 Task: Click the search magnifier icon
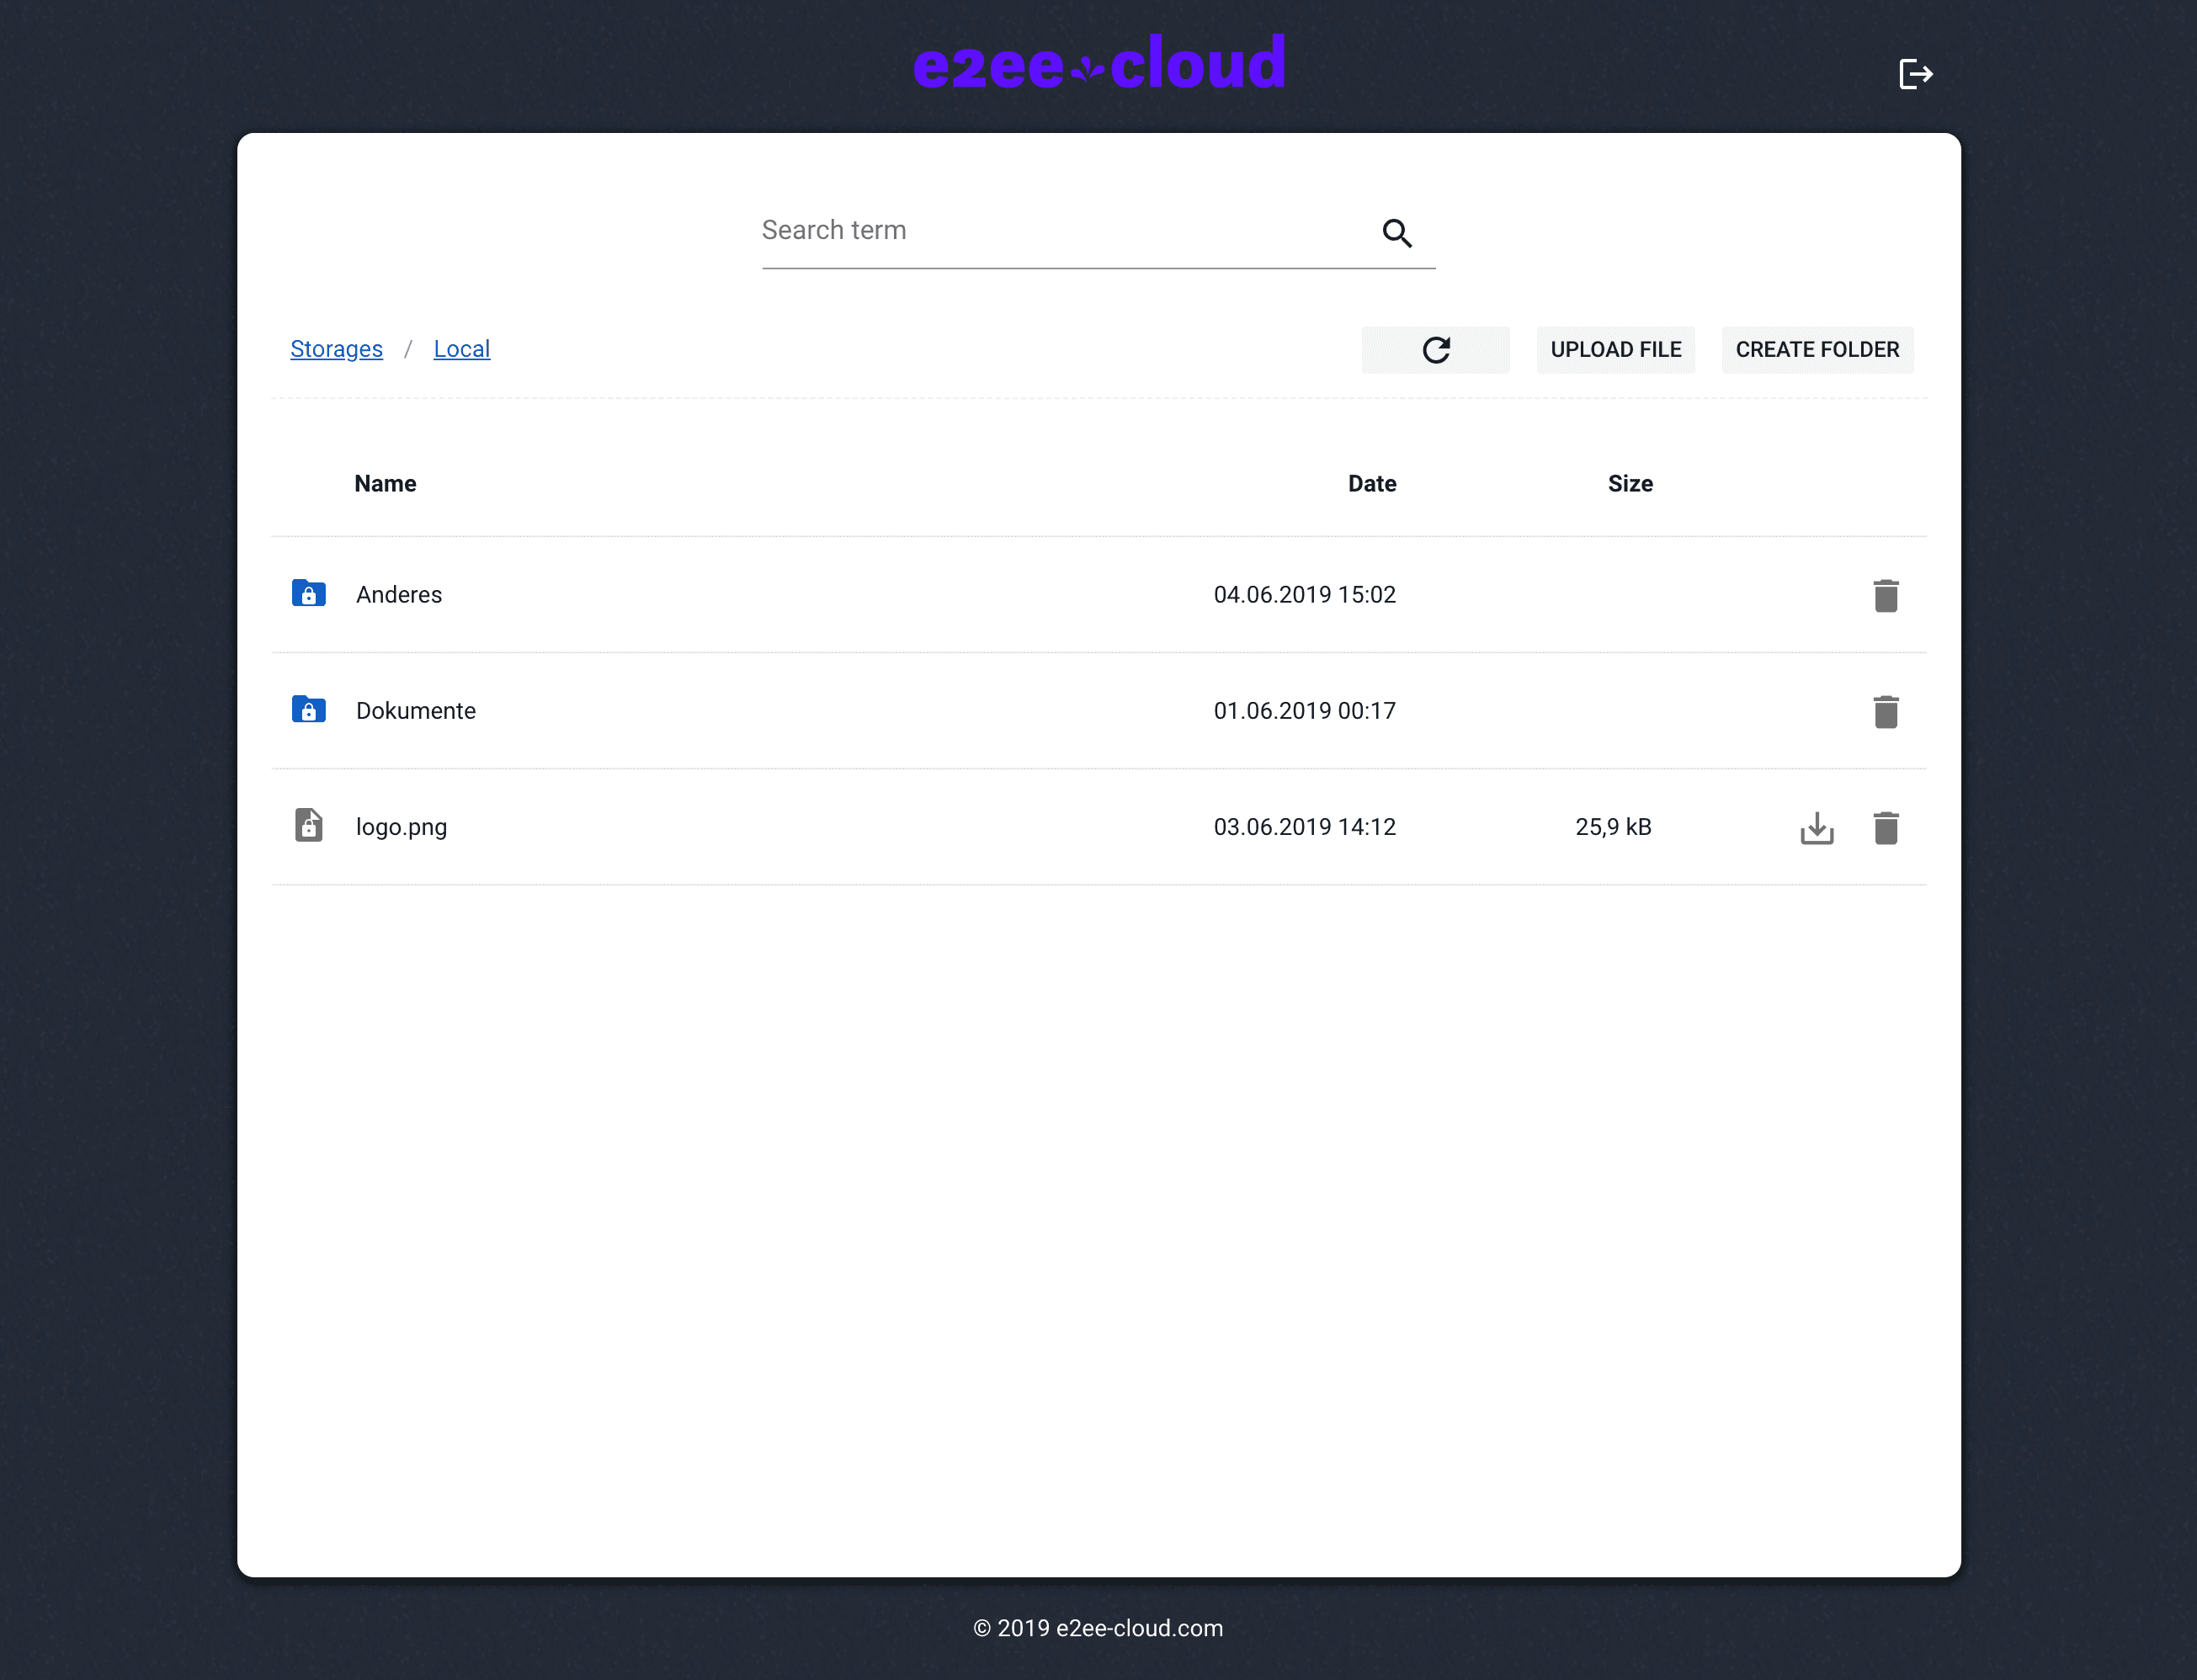point(1394,231)
